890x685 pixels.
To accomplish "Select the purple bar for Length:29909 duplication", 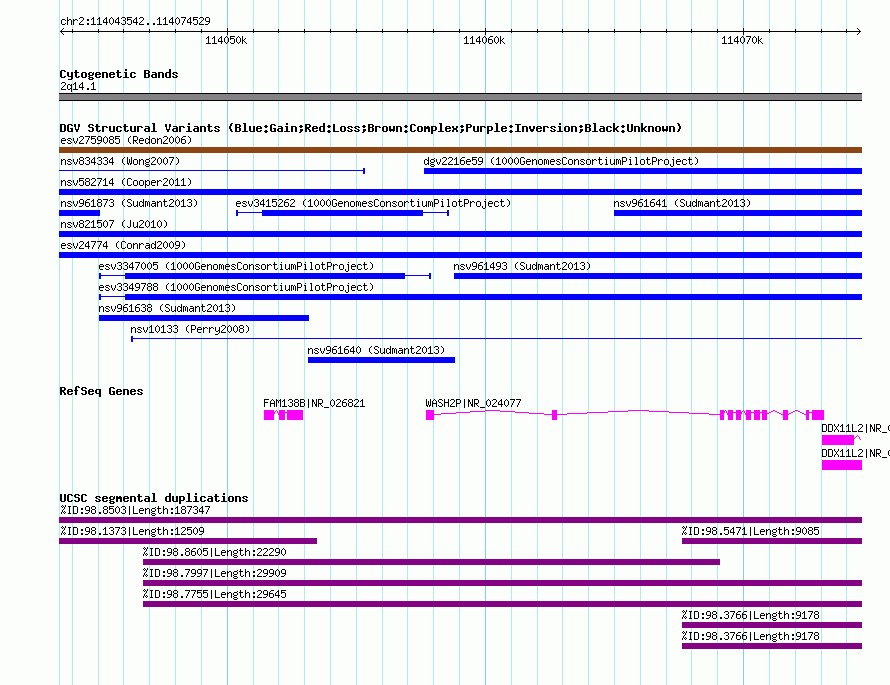I will coord(502,583).
